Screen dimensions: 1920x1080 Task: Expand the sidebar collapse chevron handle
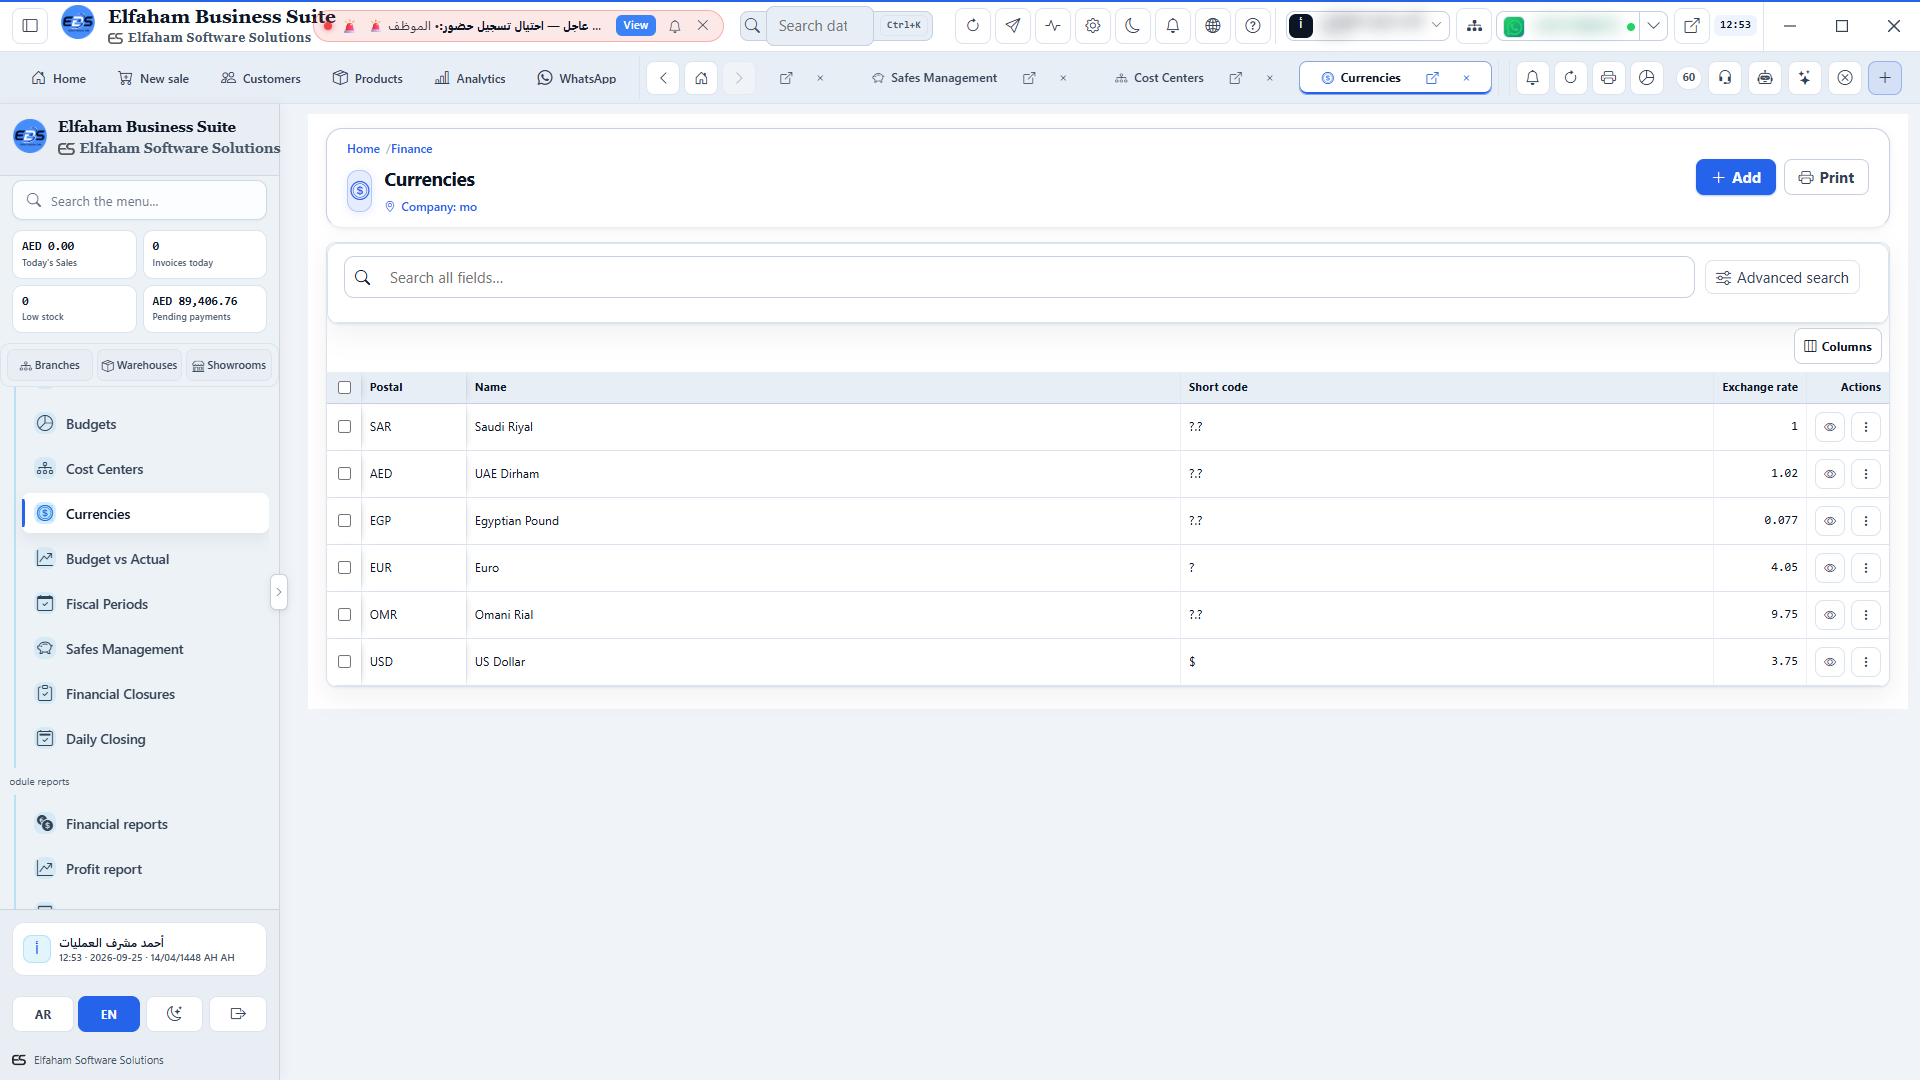tap(279, 592)
